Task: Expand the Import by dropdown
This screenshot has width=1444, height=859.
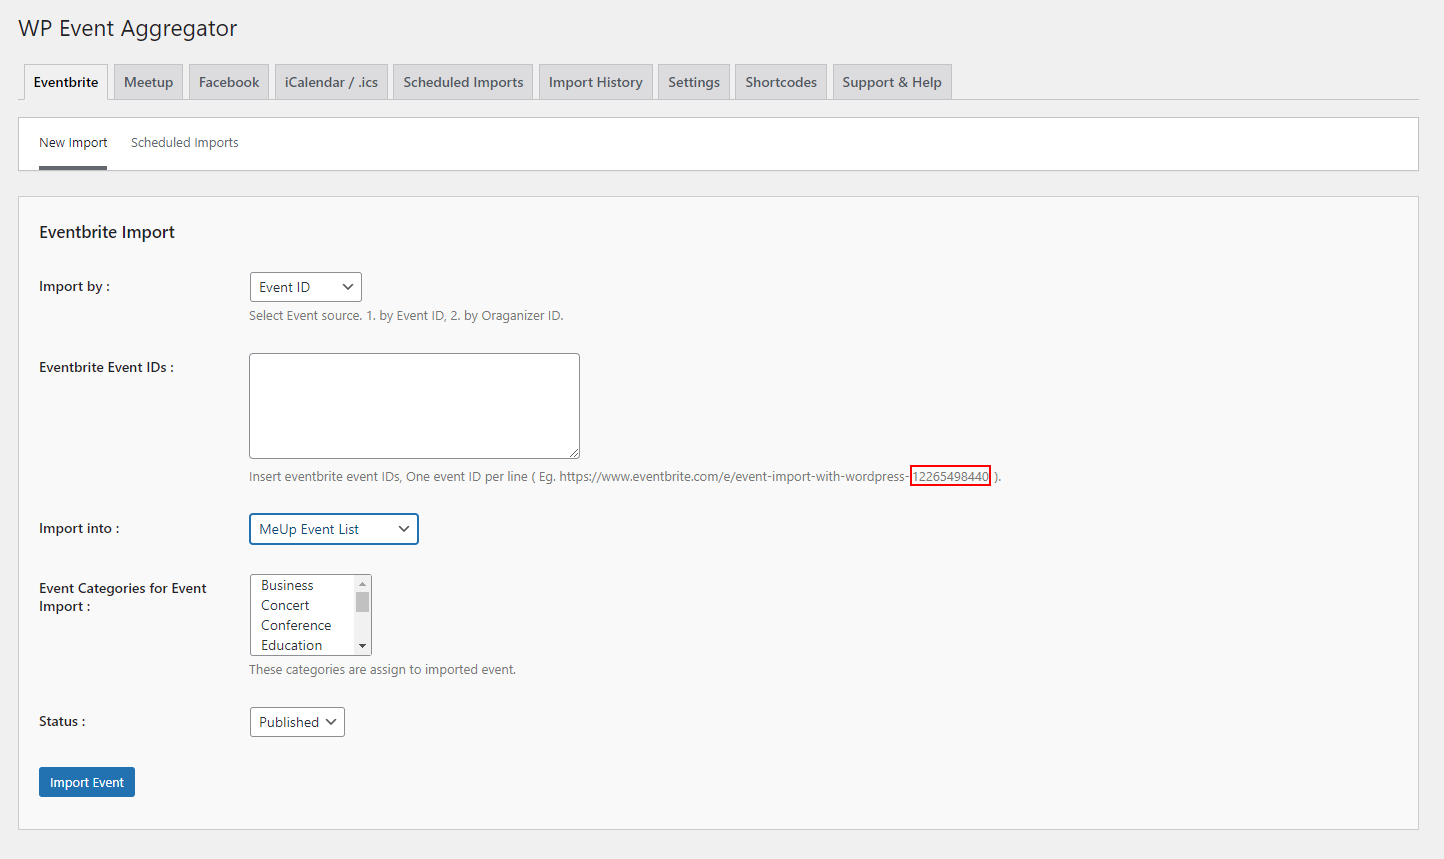Action: [305, 287]
